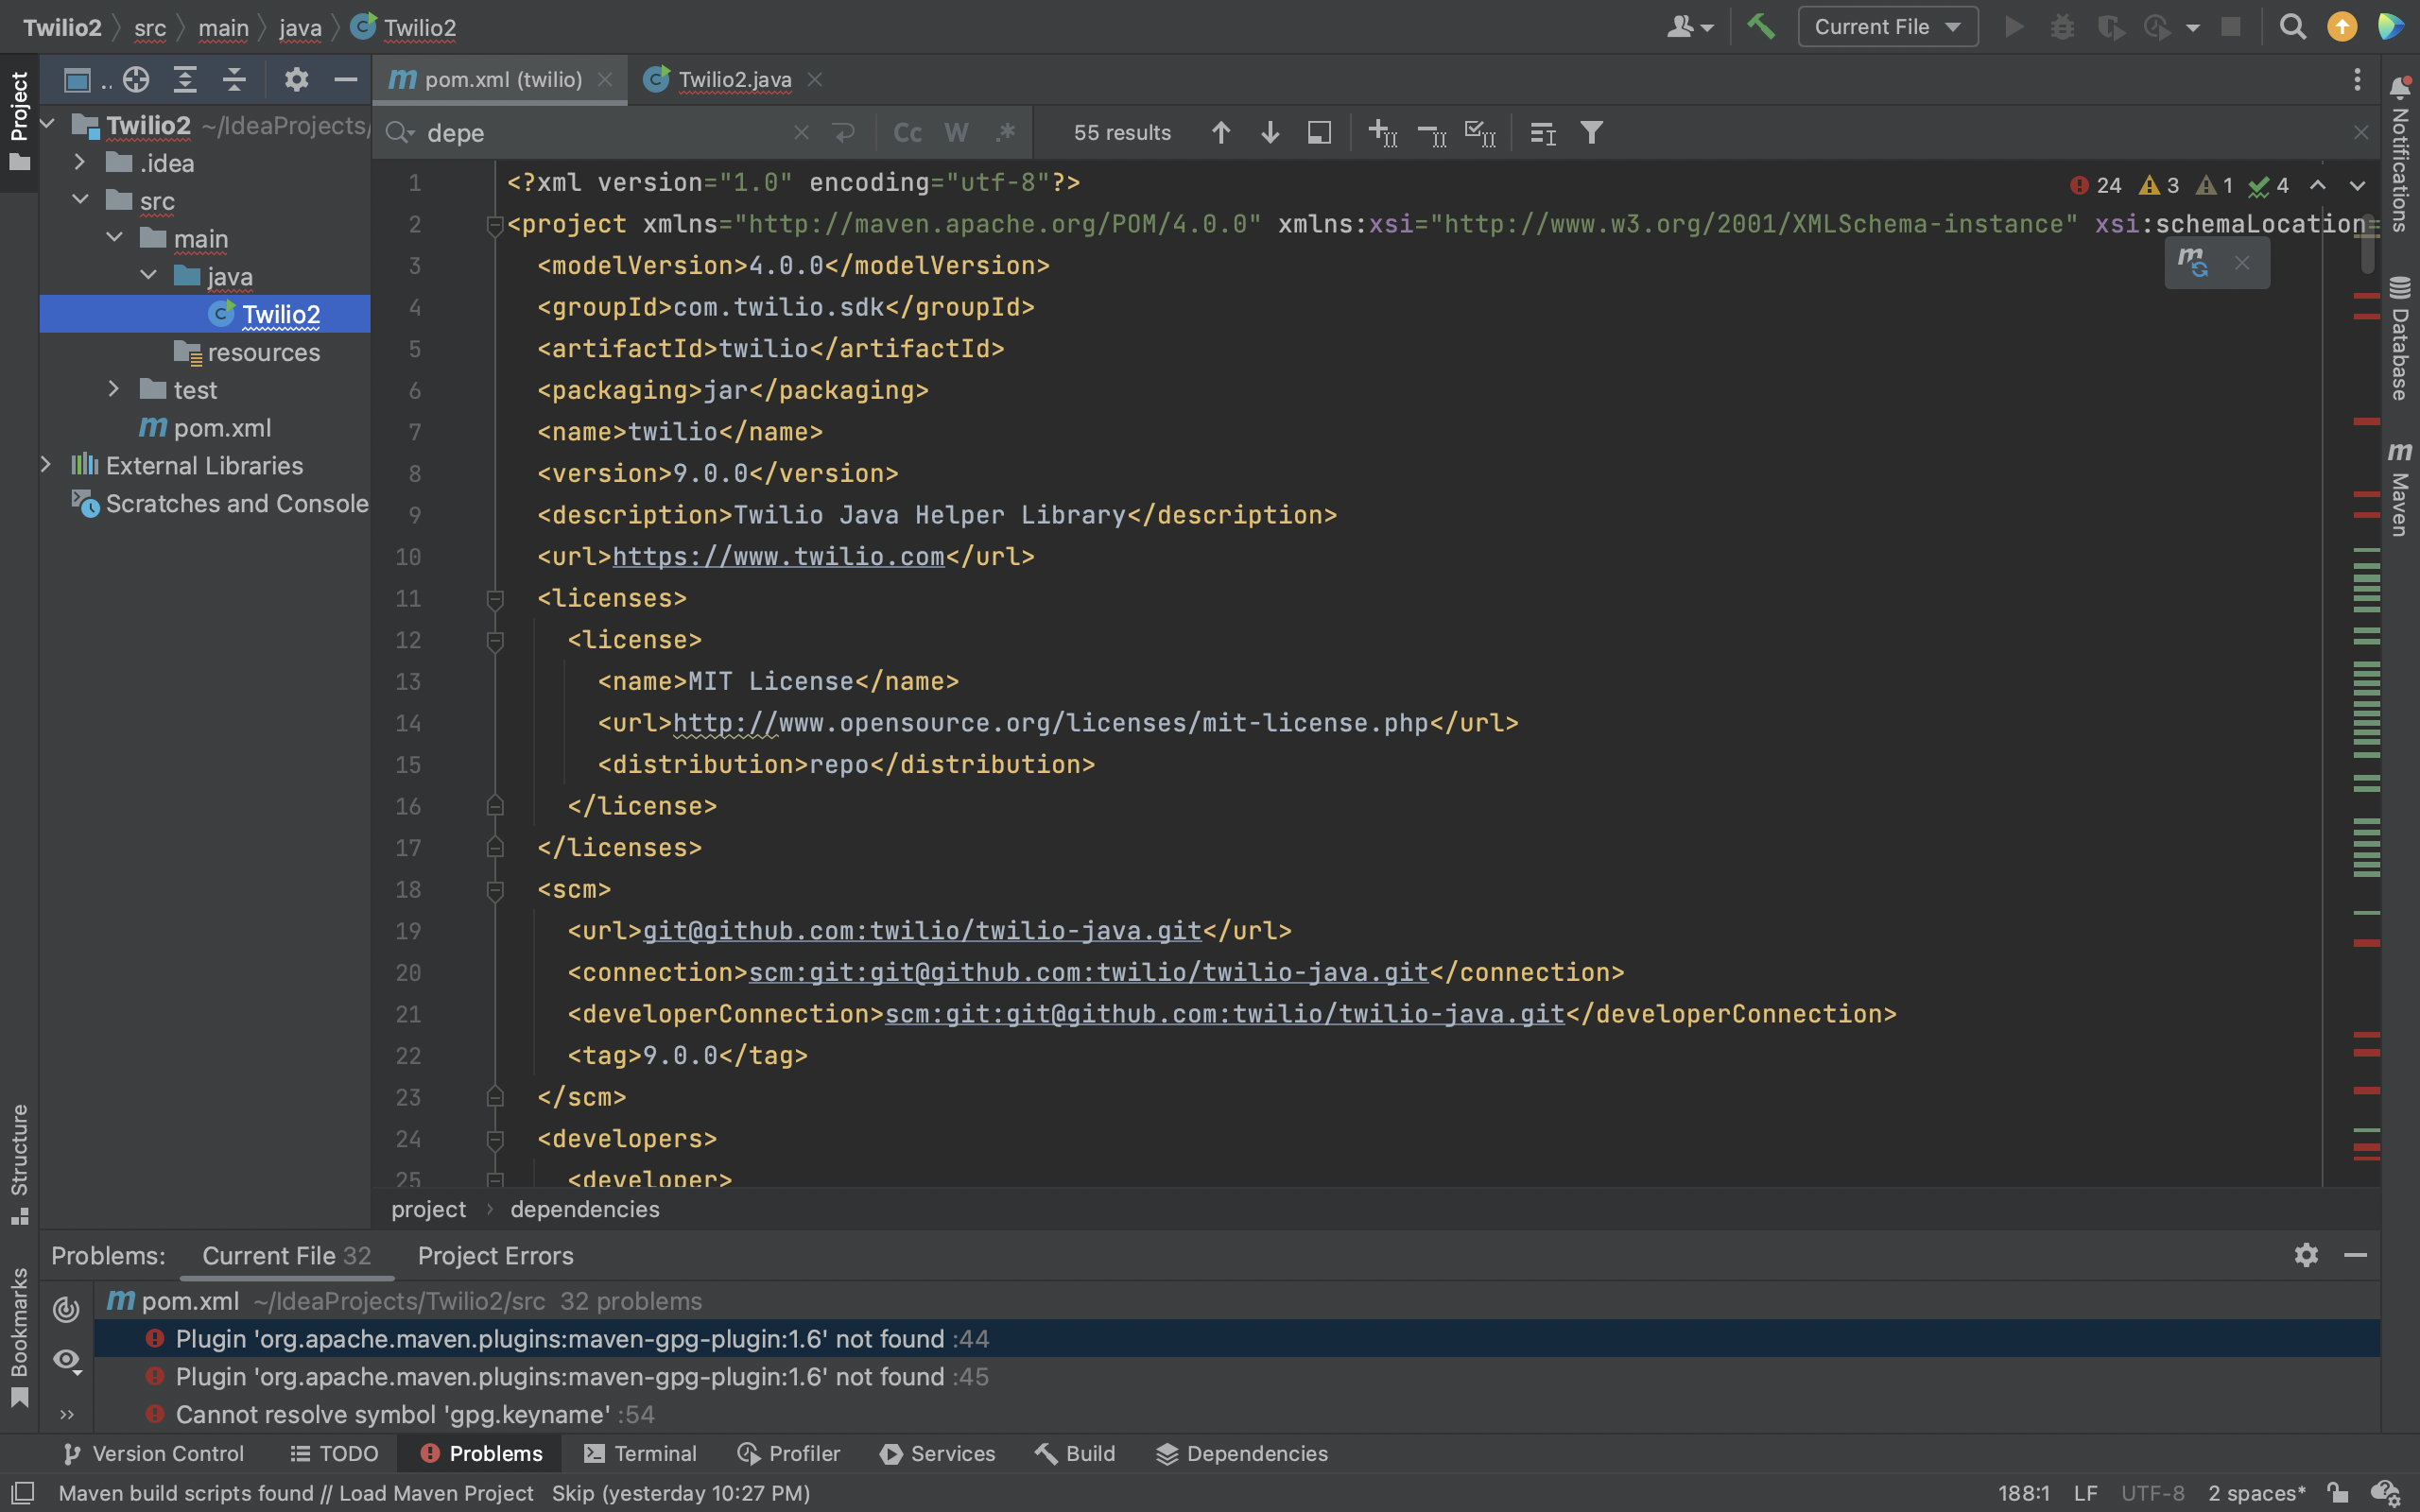Expand External Libraries node
Viewport: 2420px width, 1512px height.
46,465
